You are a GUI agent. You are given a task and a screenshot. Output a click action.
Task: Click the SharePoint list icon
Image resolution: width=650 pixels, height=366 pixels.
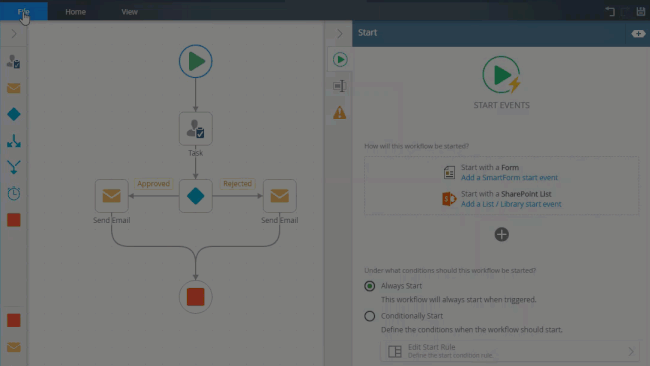click(449, 199)
